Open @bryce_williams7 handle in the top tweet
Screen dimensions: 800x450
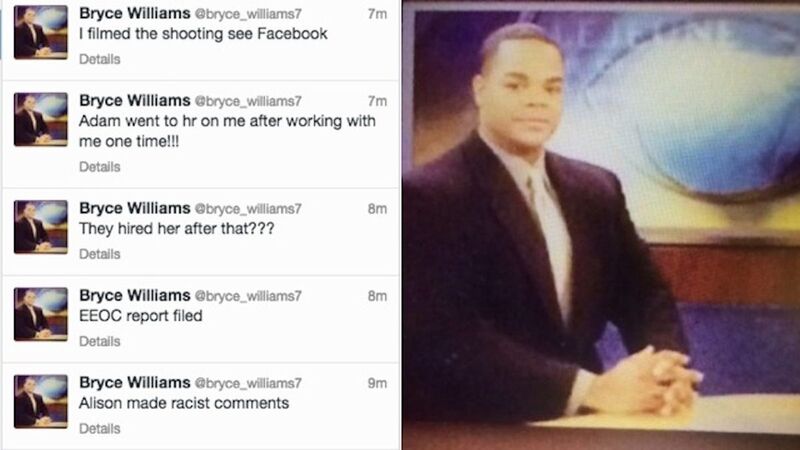coord(248,14)
